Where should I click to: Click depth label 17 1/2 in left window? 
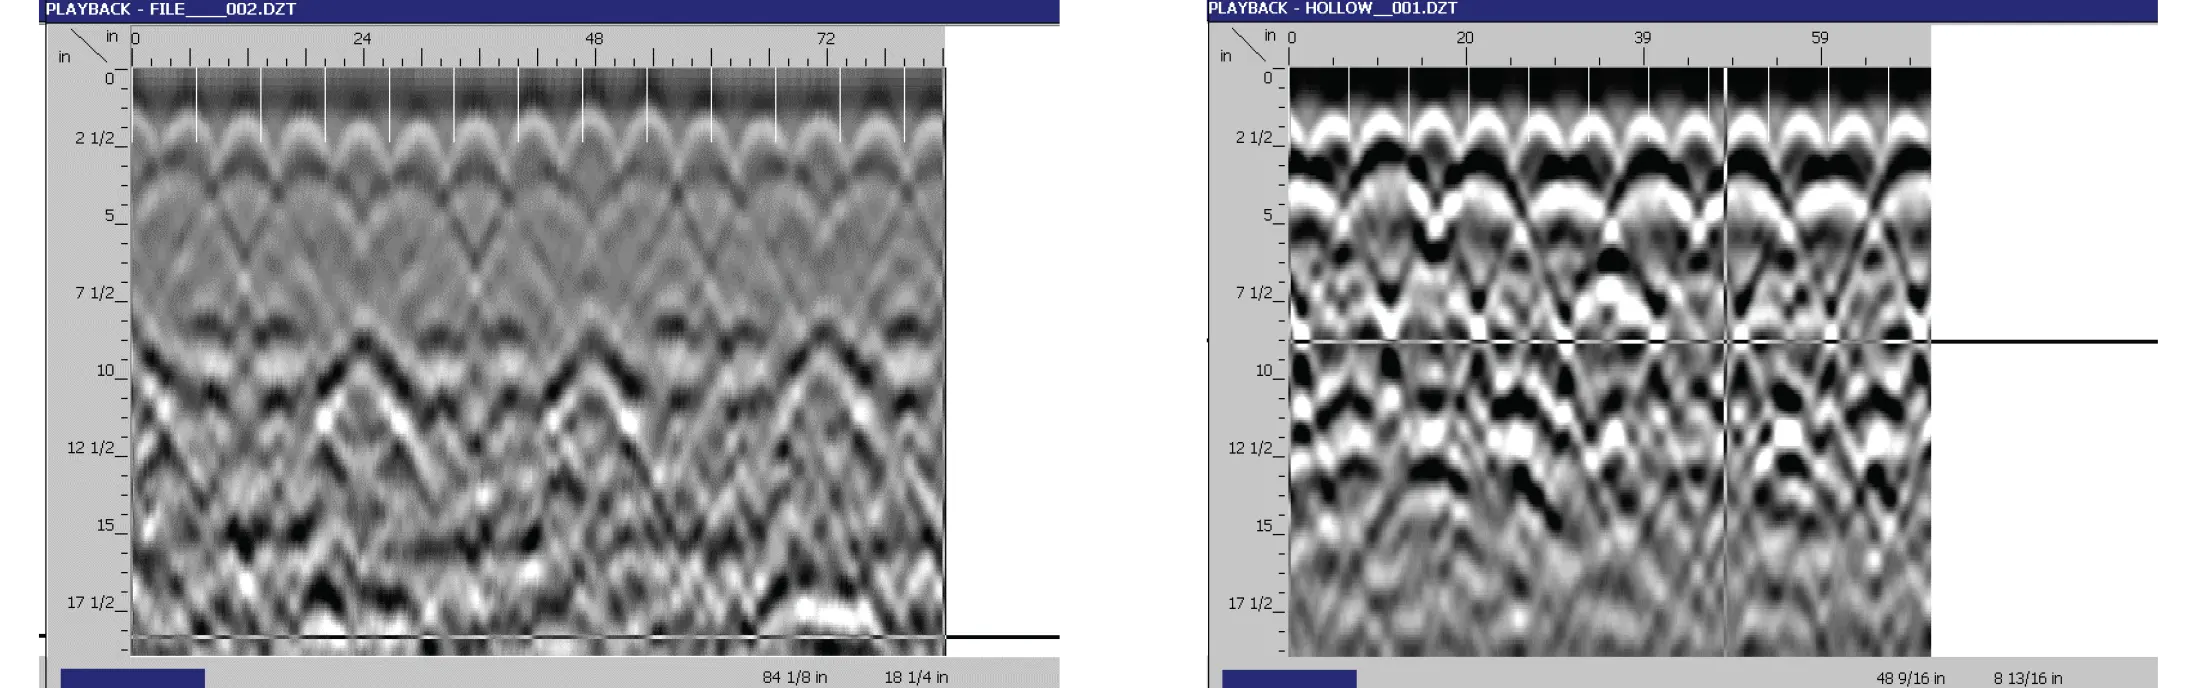coord(91,602)
